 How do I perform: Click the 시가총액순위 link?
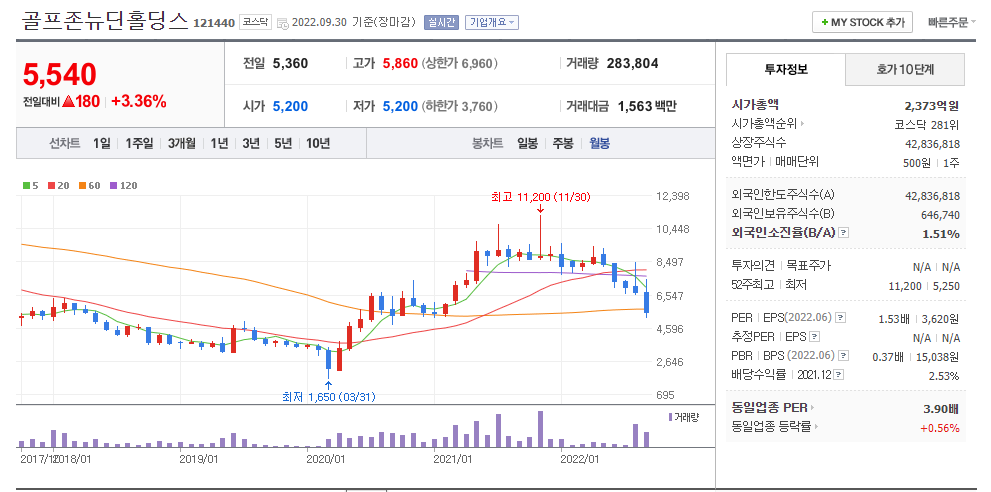[x=764, y=124]
